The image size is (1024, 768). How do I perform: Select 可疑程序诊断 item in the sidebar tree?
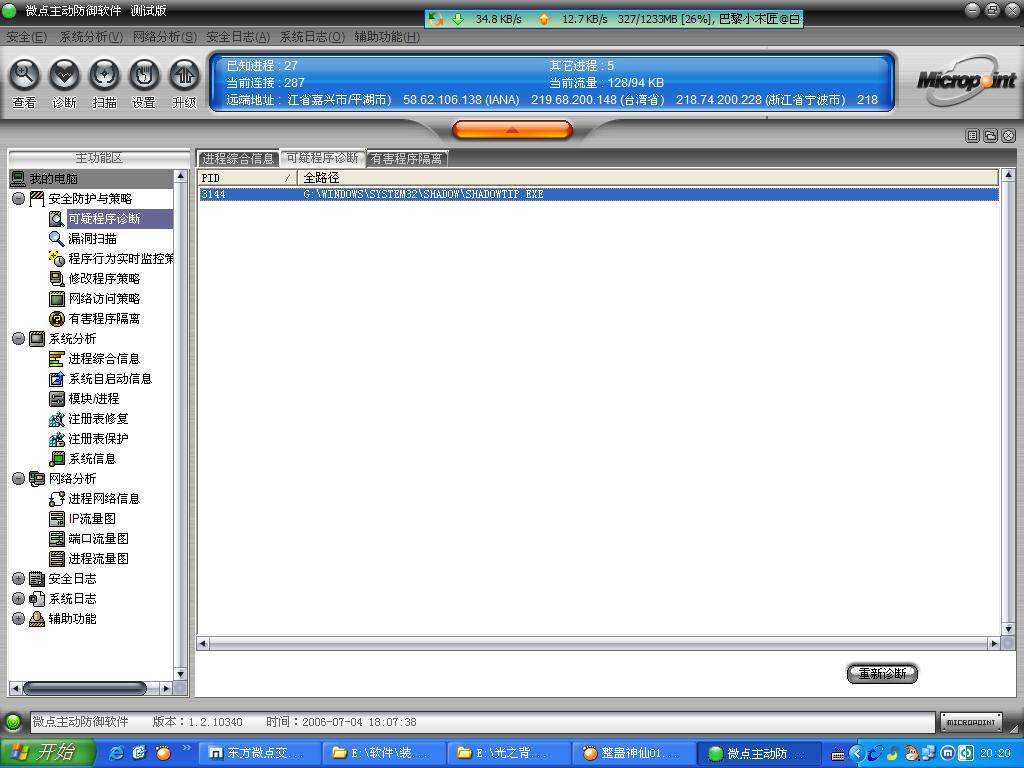pos(104,219)
